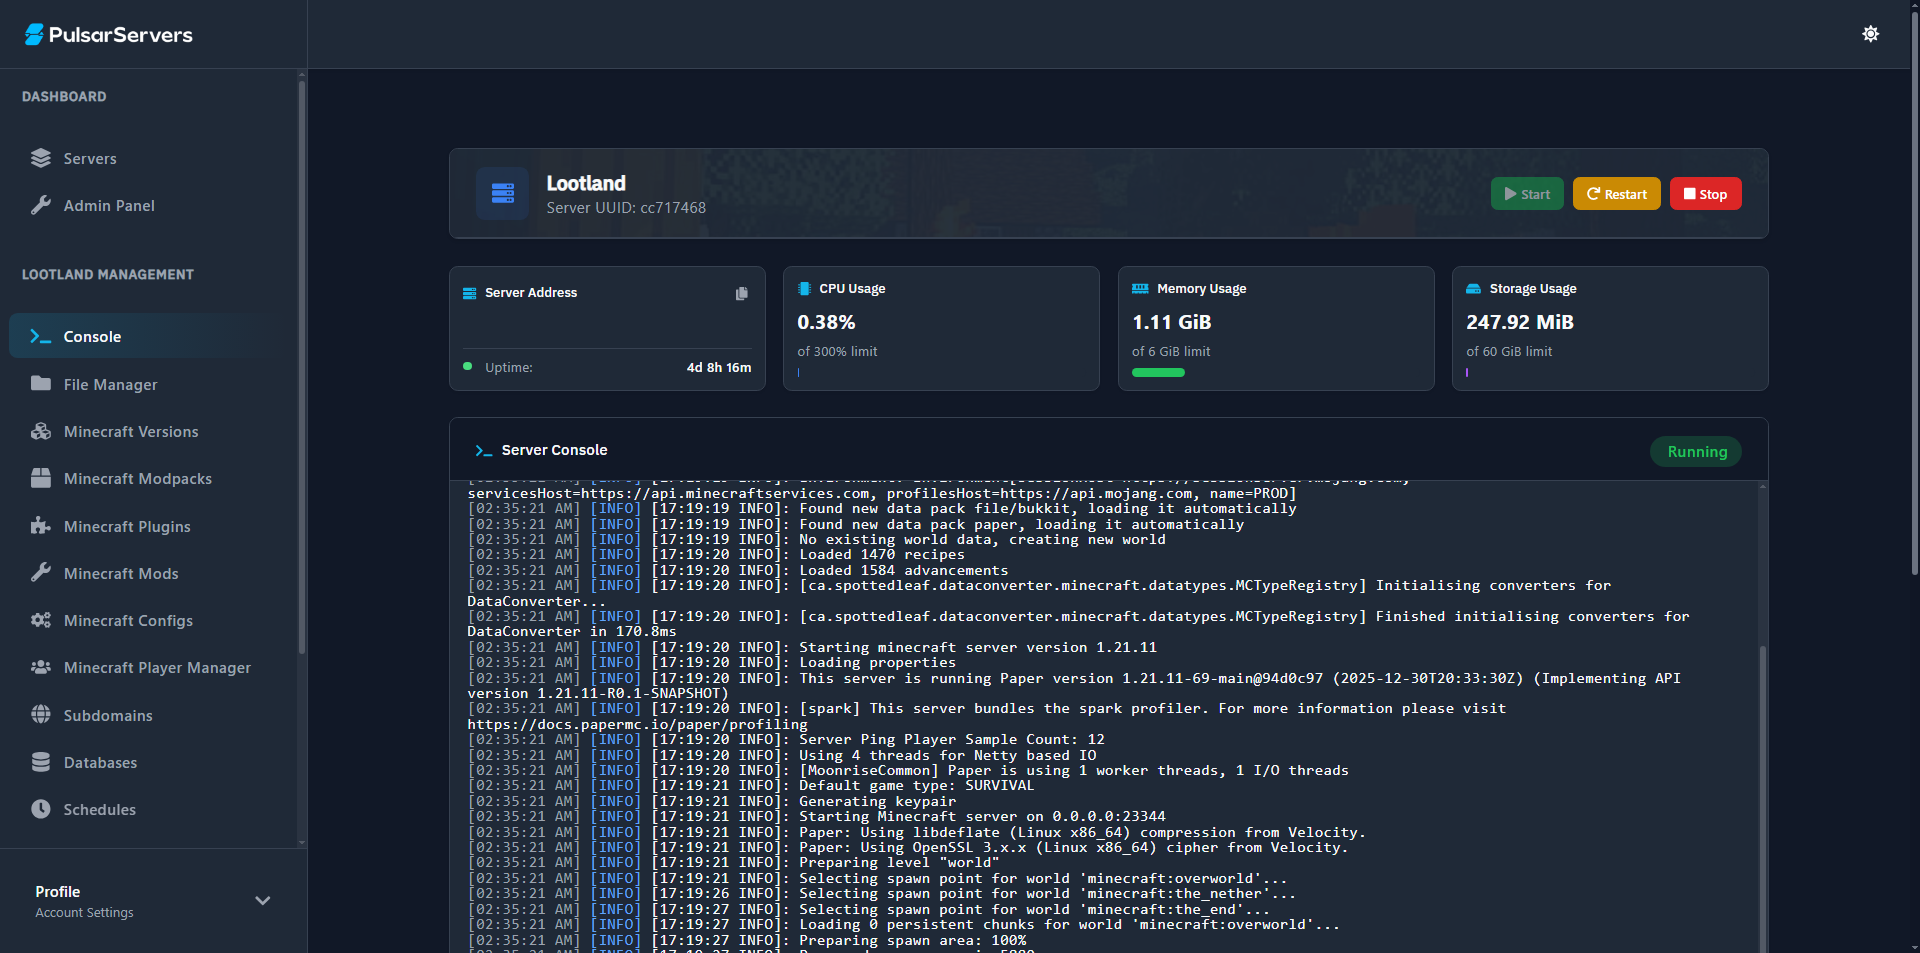This screenshot has width=1920, height=953.
Task: Click the 'Loaded 1470 recipes' log line
Action: (x=716, y=555)
